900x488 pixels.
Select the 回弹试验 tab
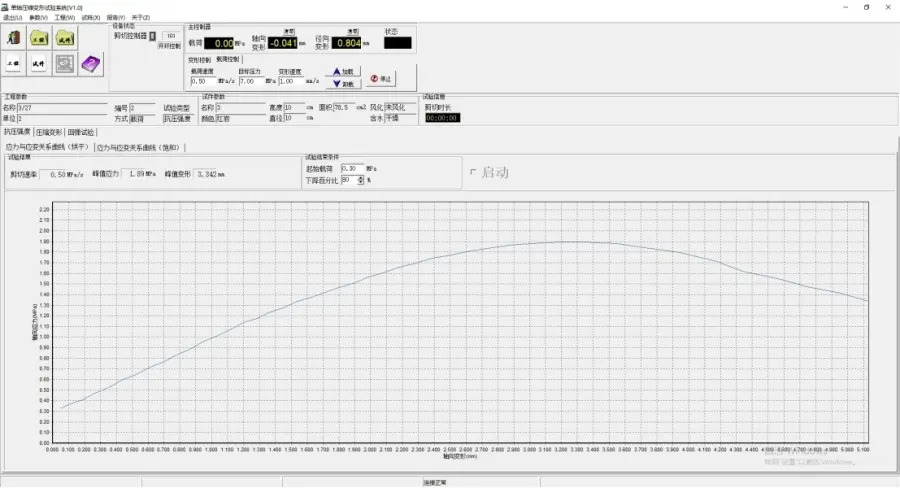coord(81,133)
